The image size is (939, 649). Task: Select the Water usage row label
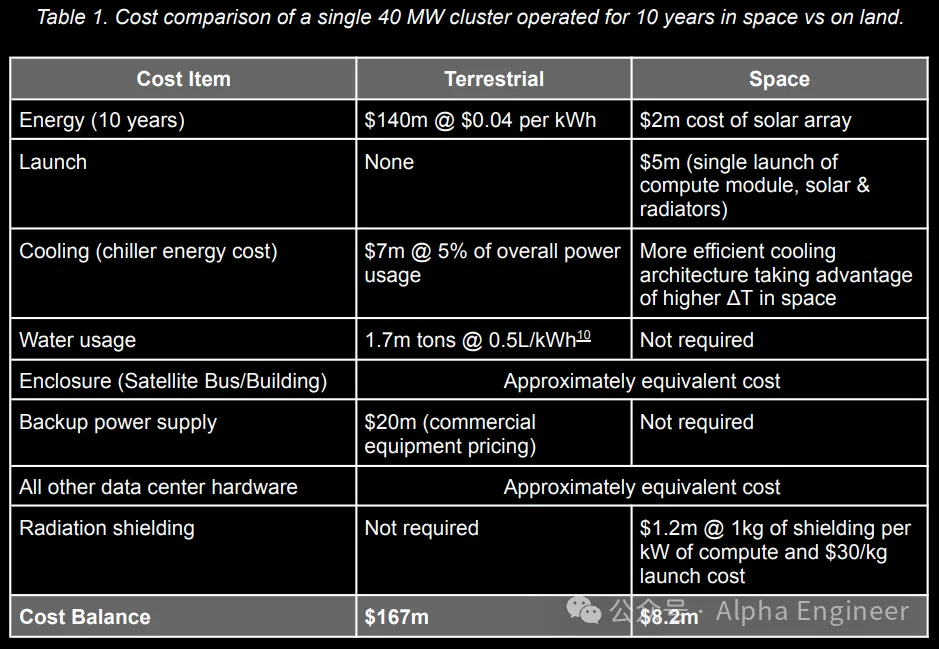point(77,340)
